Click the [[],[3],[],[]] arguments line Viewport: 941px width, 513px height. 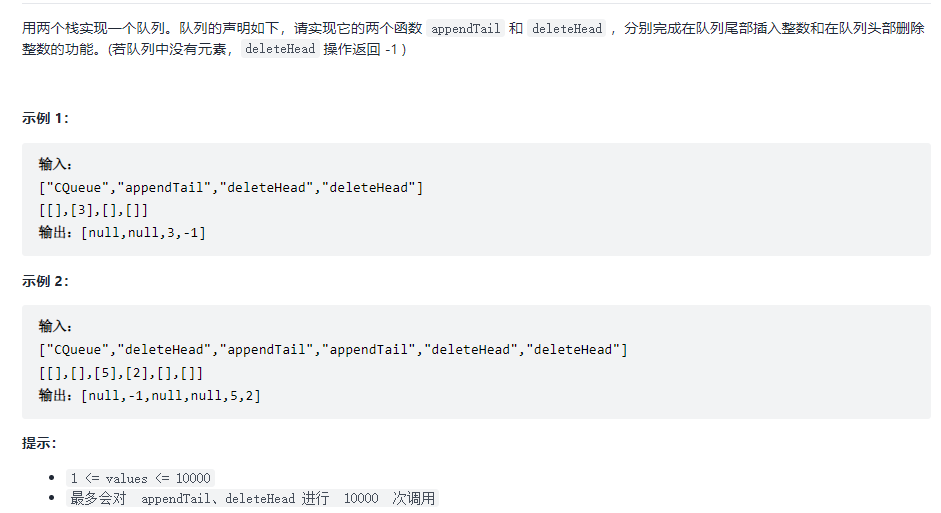[x=94, y=210]
